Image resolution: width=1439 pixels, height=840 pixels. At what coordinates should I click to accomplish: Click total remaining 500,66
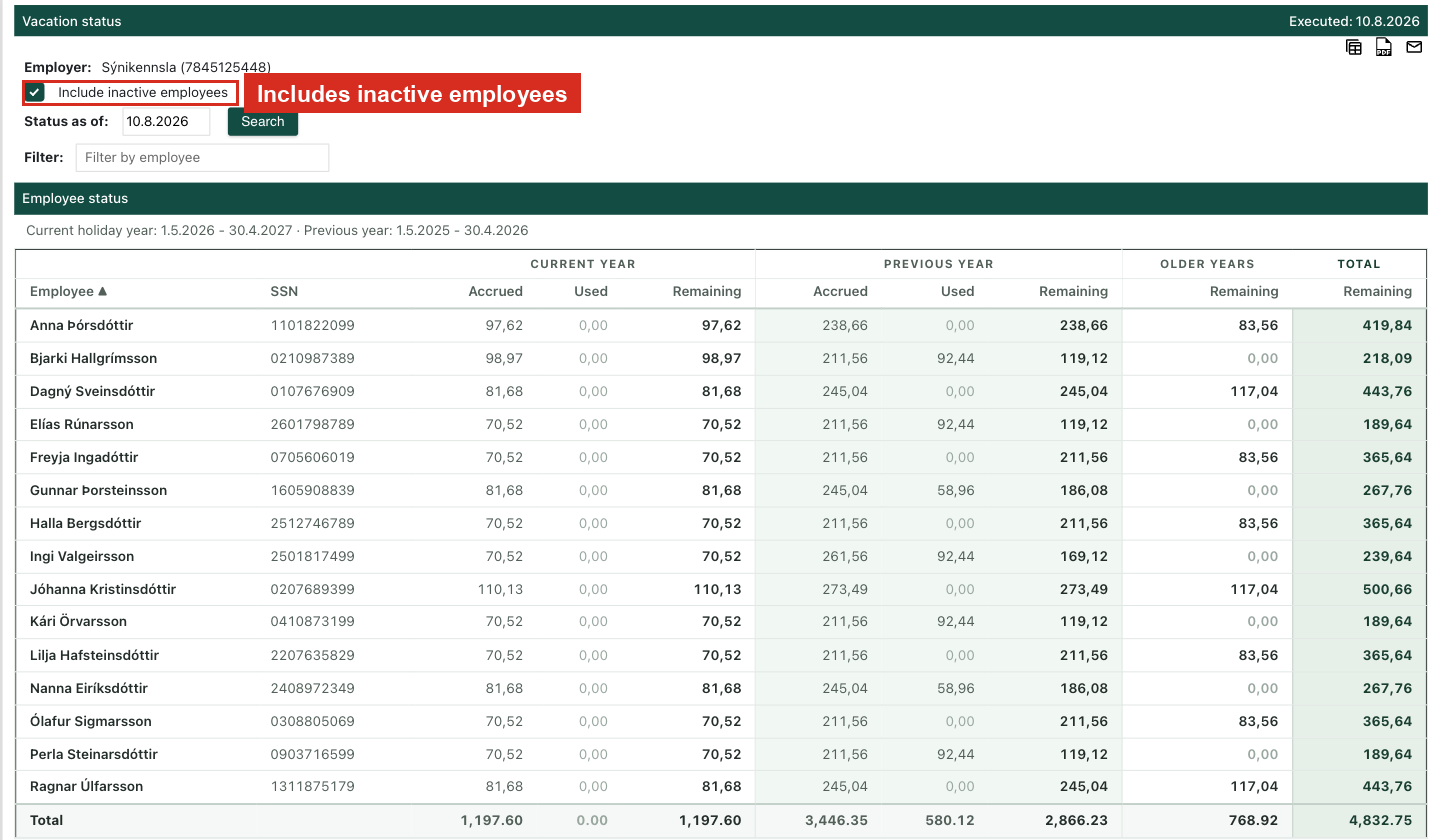tap(1387, 589)
